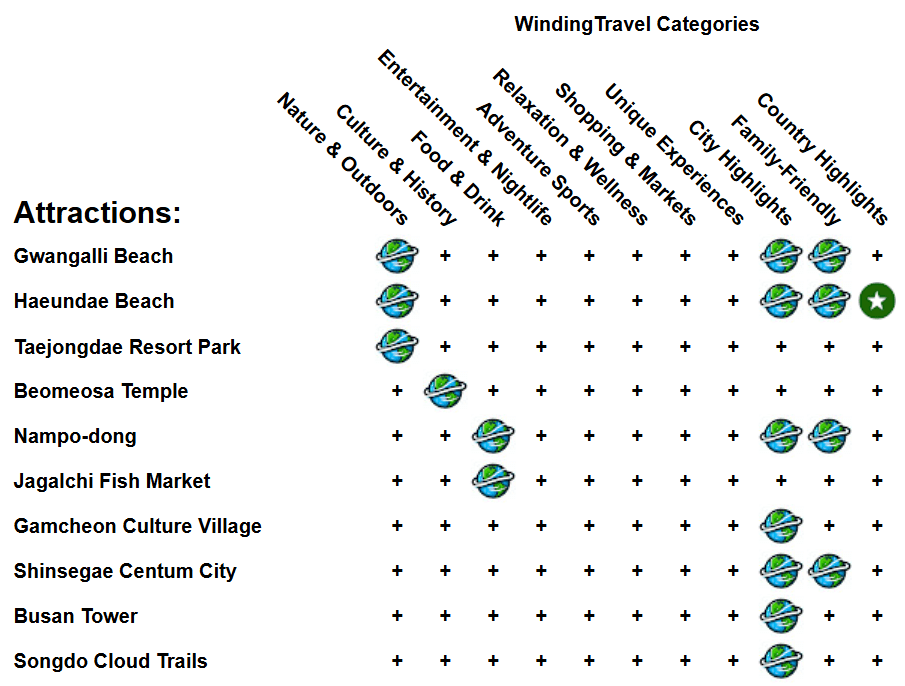Open the Gwangalli Beach attraction name

(x=93, y=256)
